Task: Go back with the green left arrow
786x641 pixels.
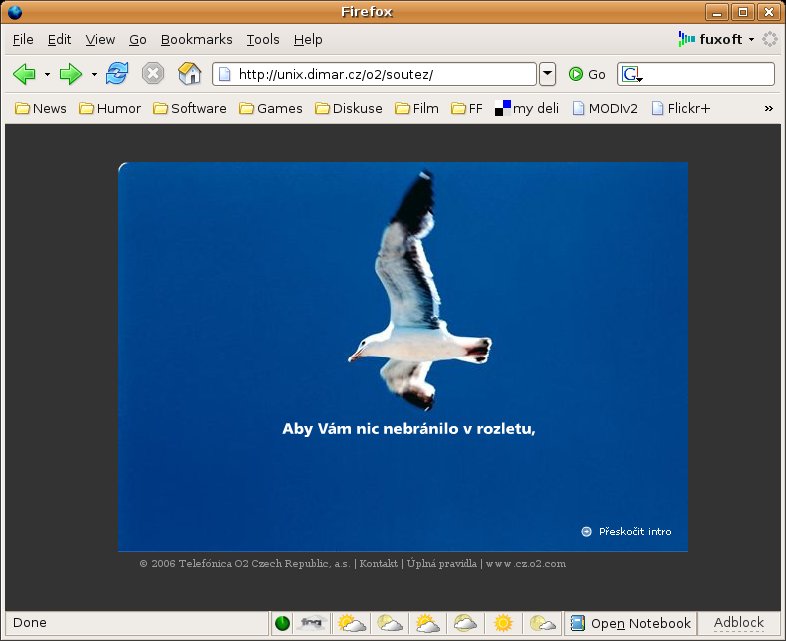Action: (24, 75)
